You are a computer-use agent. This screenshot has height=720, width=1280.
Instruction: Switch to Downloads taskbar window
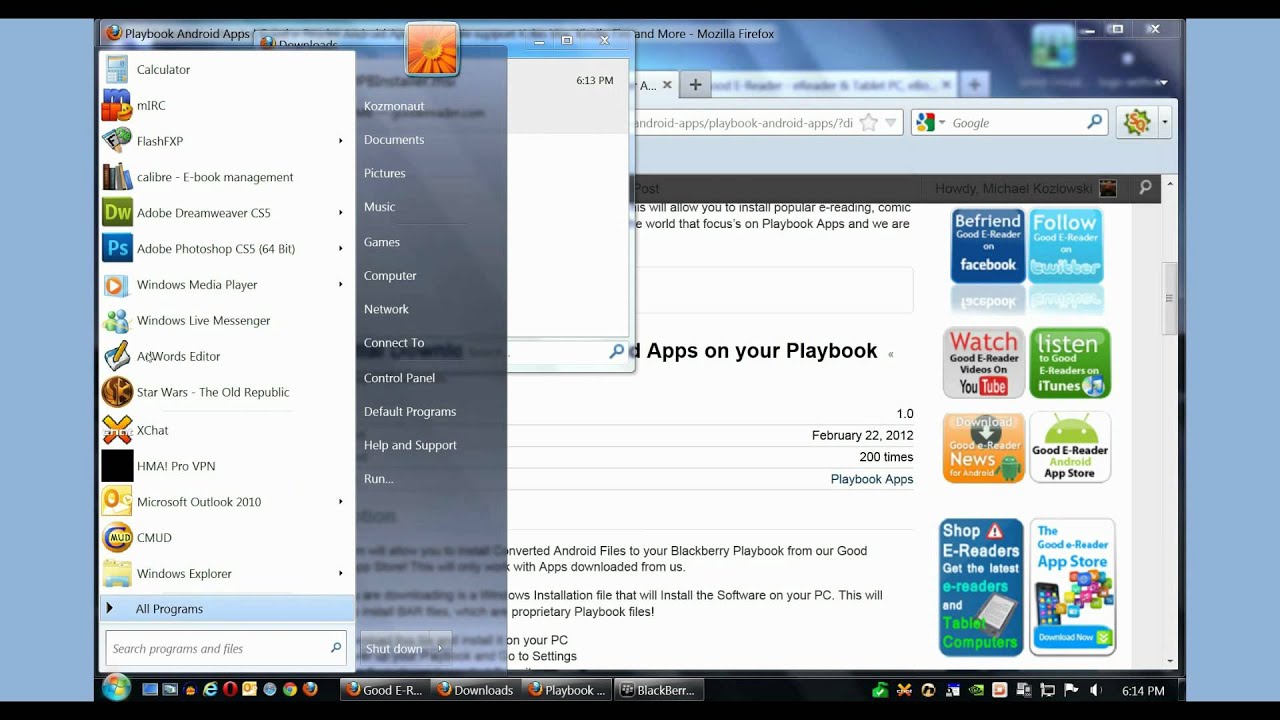pyautogui.click(x=476, y=690)
